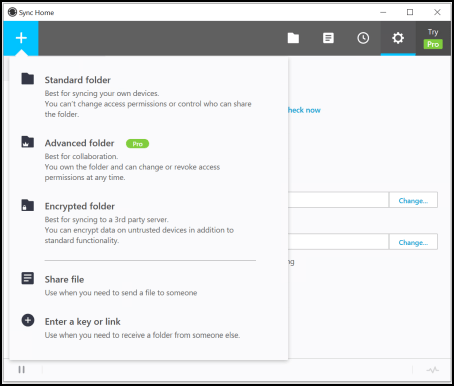Click 'Use when you need to send a file' text

coord(121,293)
